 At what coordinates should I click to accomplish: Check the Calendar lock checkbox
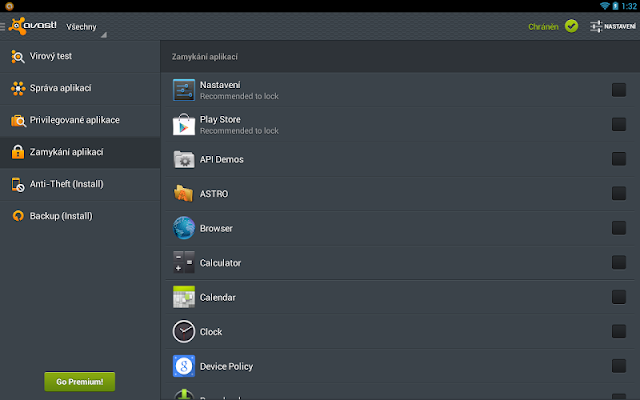(x=619, y=297)
